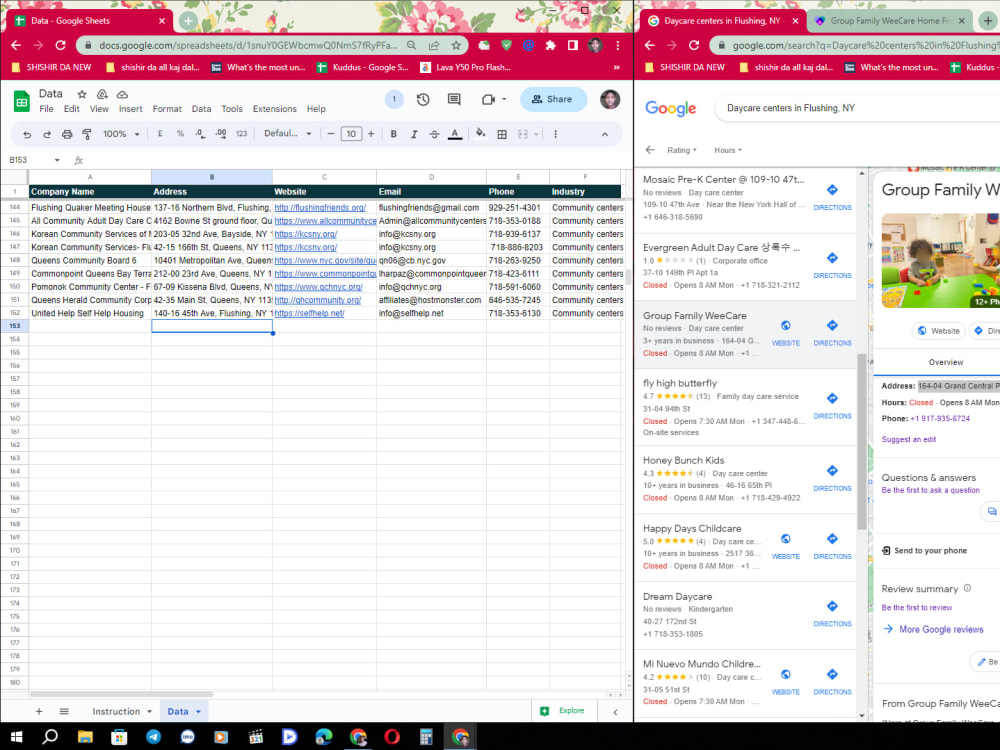Star the Data spreadsheet
The height and width of the screenshot is (750, 1000).
82,94
